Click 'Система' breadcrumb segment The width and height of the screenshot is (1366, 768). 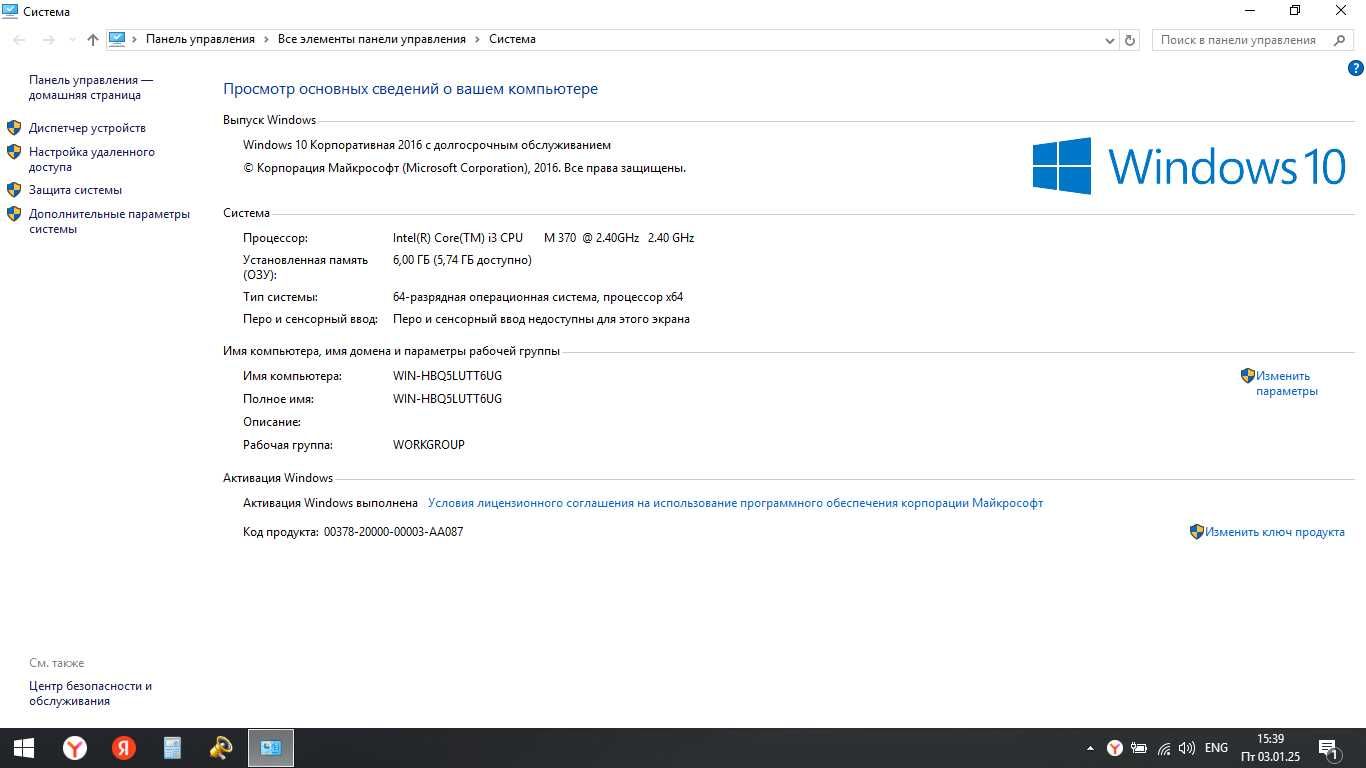click(512, 39)
